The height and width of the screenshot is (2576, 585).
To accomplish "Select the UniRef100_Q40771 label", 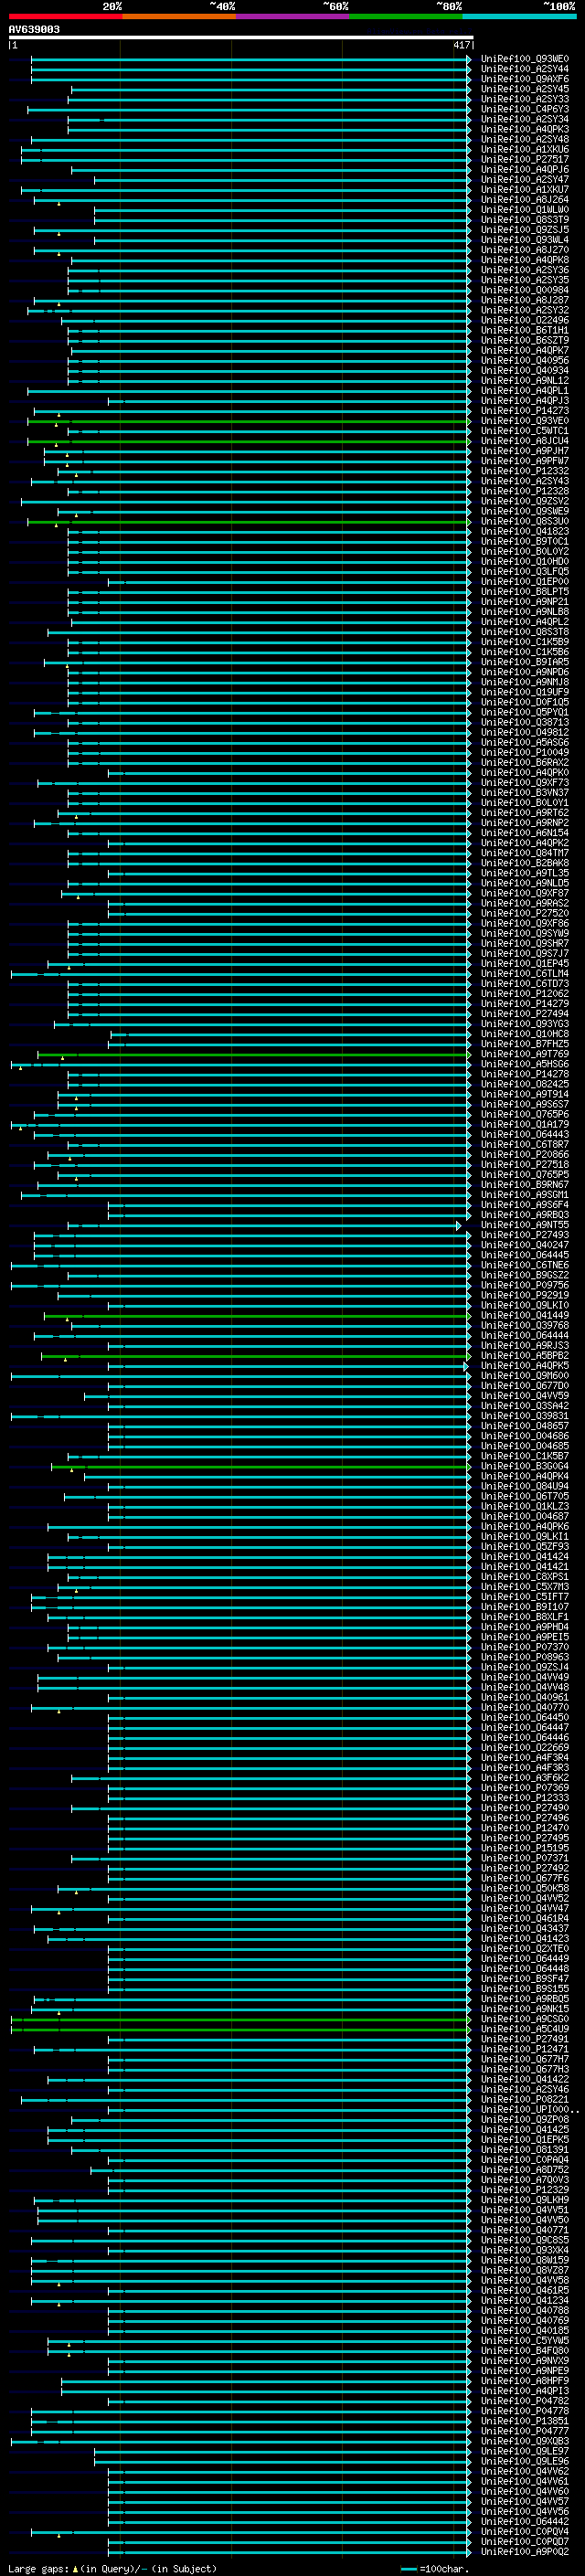I will (524, 2230).
